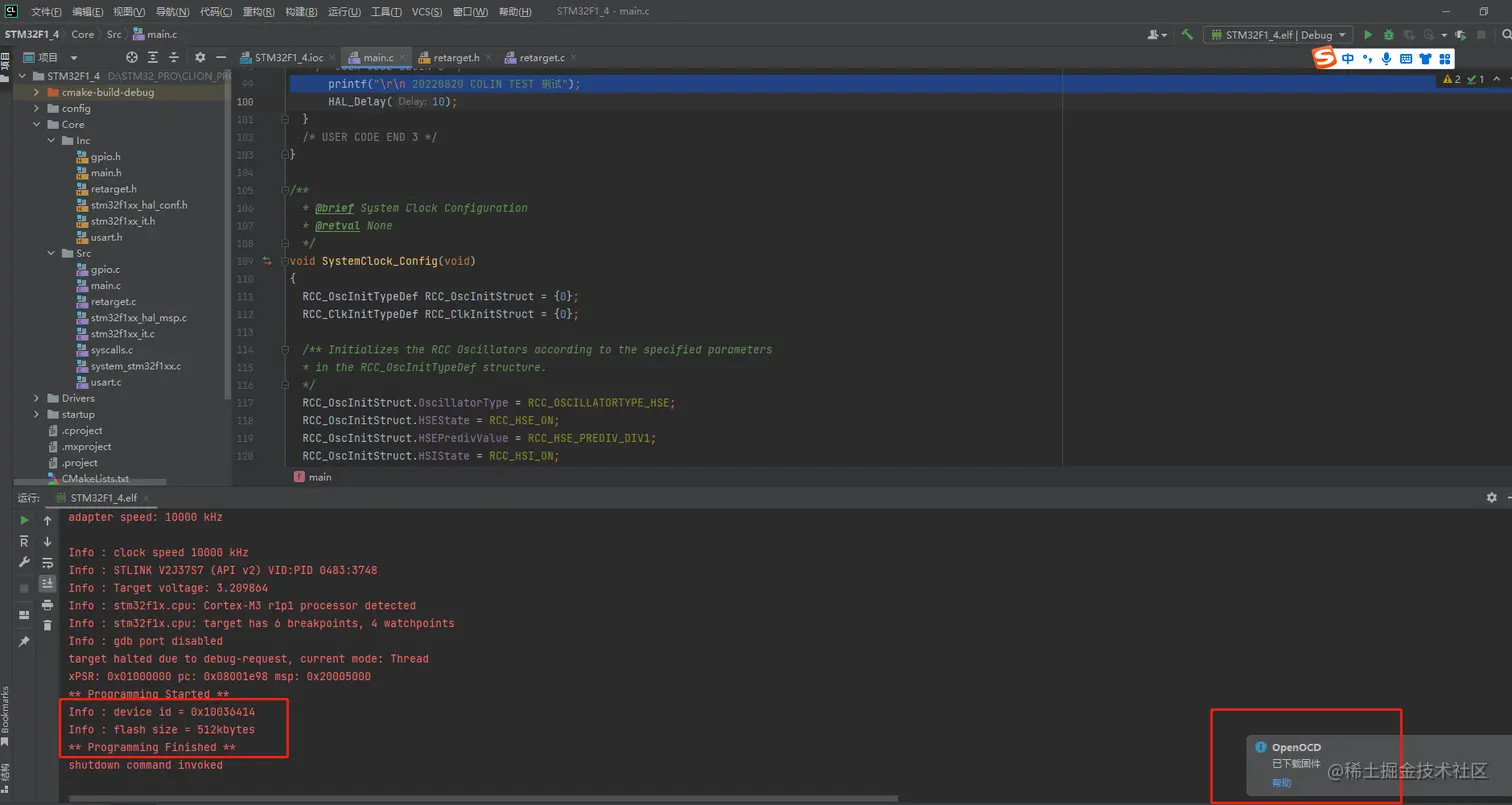Open Run panel gear settings
The height and width of the screenshot is (805, 1512).
click(x=1491, y=497)
